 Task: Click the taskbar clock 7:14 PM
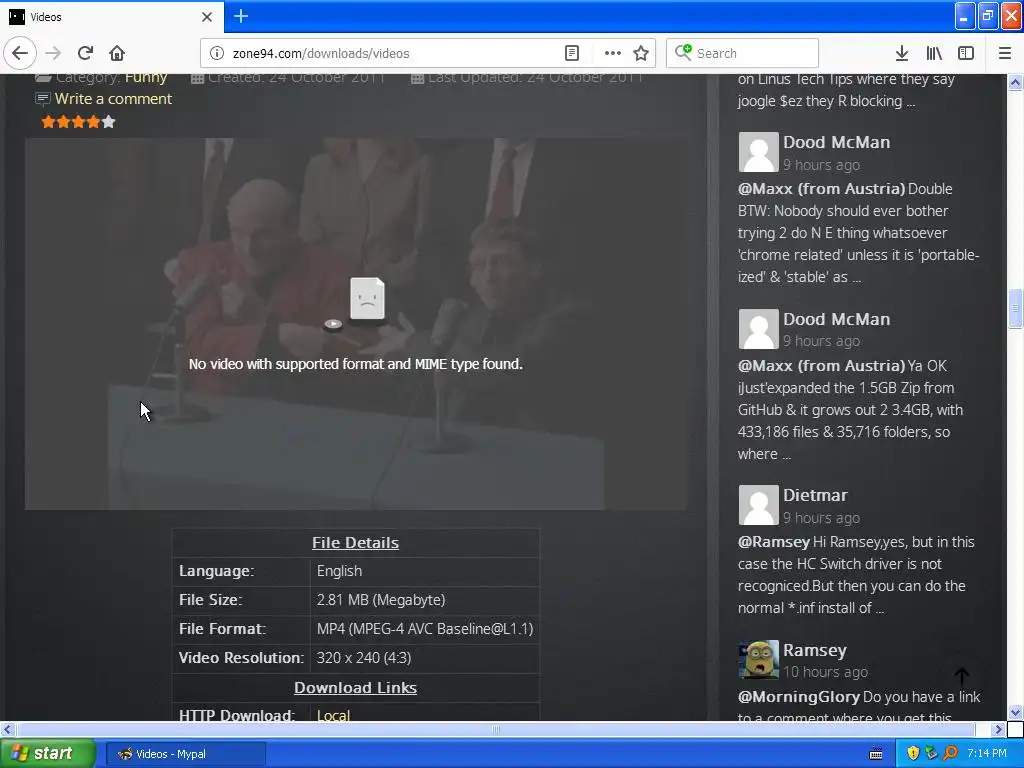coord(987,754)
